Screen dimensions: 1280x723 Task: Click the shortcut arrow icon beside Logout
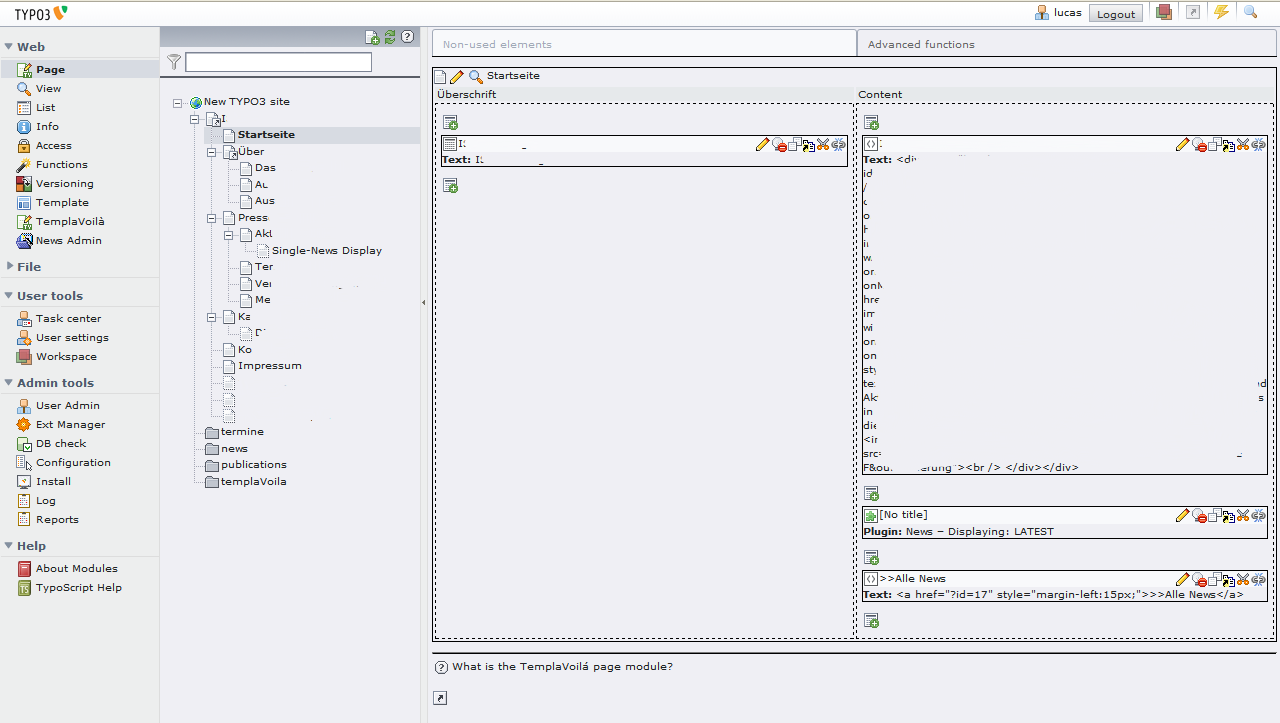1192,12
